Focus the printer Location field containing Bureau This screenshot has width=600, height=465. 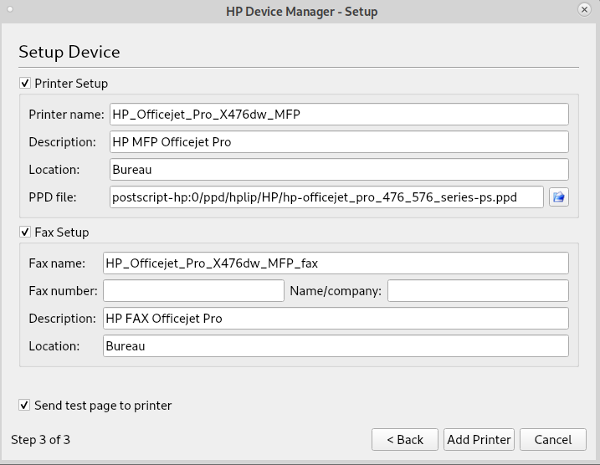[x=339, y=170]
